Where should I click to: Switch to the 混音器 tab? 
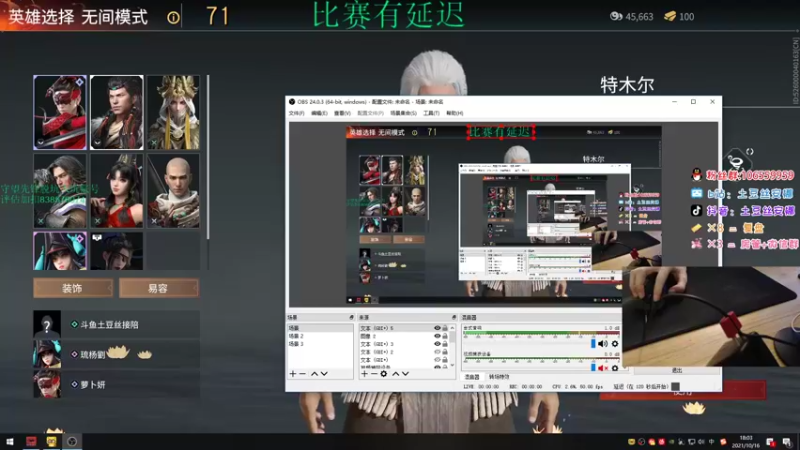pos(472,377)
